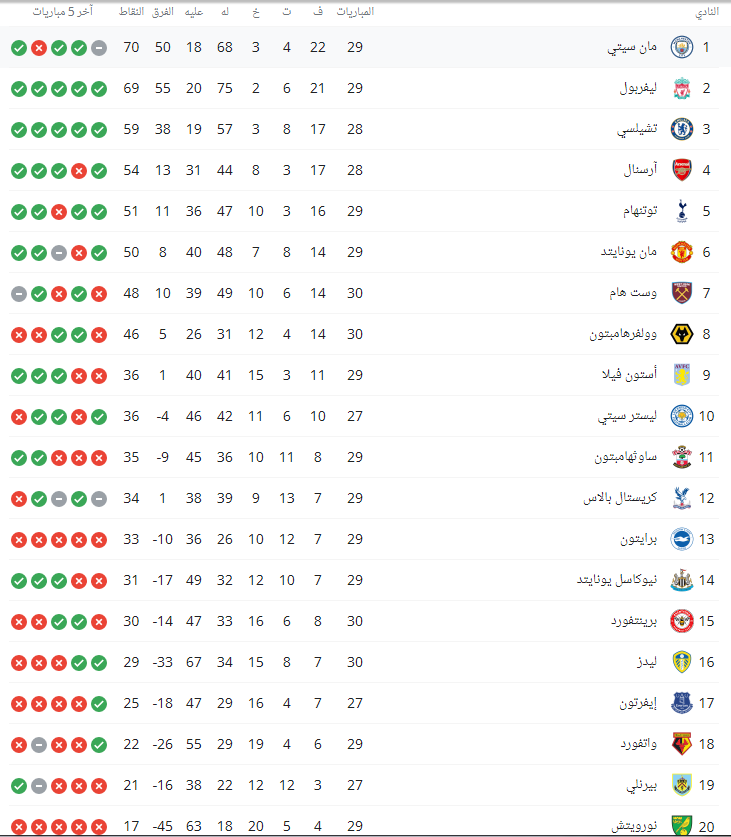731x837 pixels.
Task: Click the Wolverhampton wolf crest
Action: pos(681,334)
